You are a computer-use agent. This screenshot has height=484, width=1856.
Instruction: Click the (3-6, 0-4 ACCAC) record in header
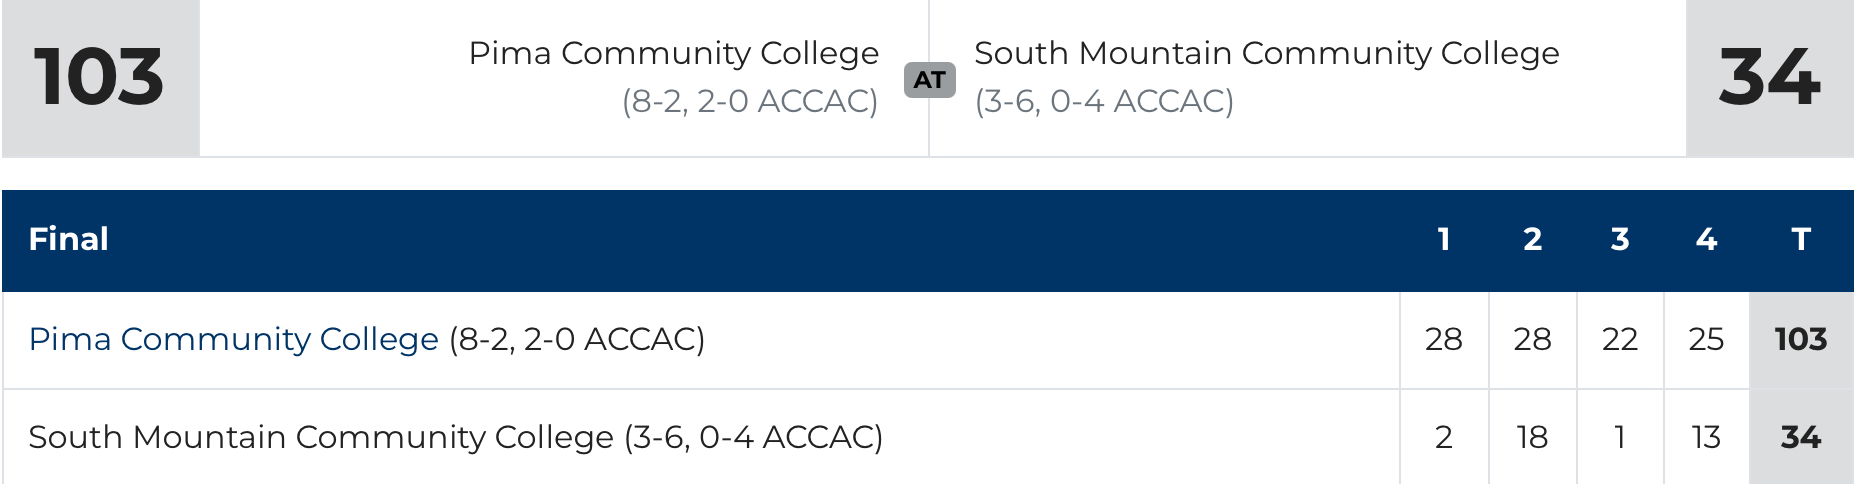pos(1104,101)
